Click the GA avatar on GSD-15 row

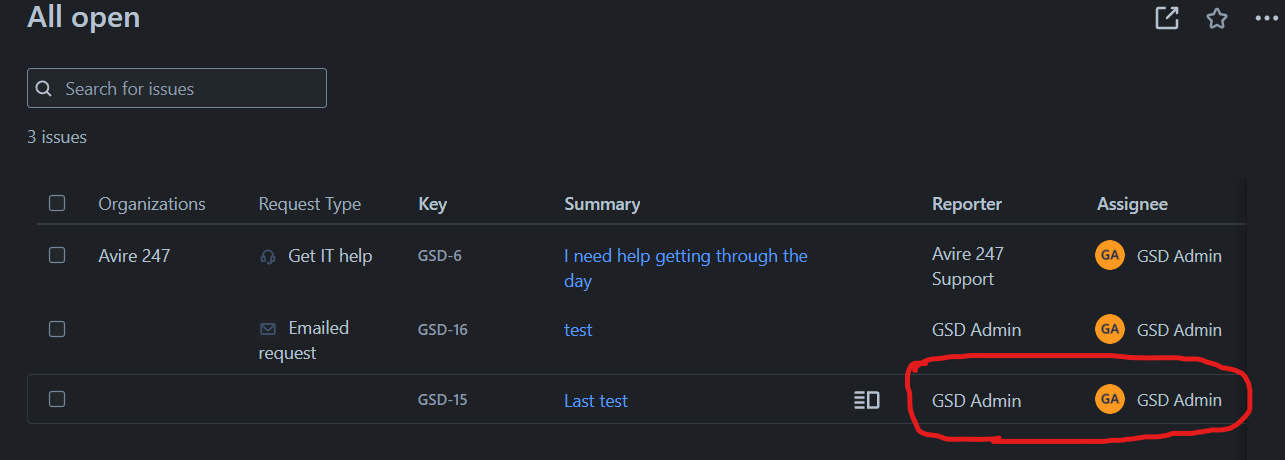pyautogui.click(x=1110, y=399)
